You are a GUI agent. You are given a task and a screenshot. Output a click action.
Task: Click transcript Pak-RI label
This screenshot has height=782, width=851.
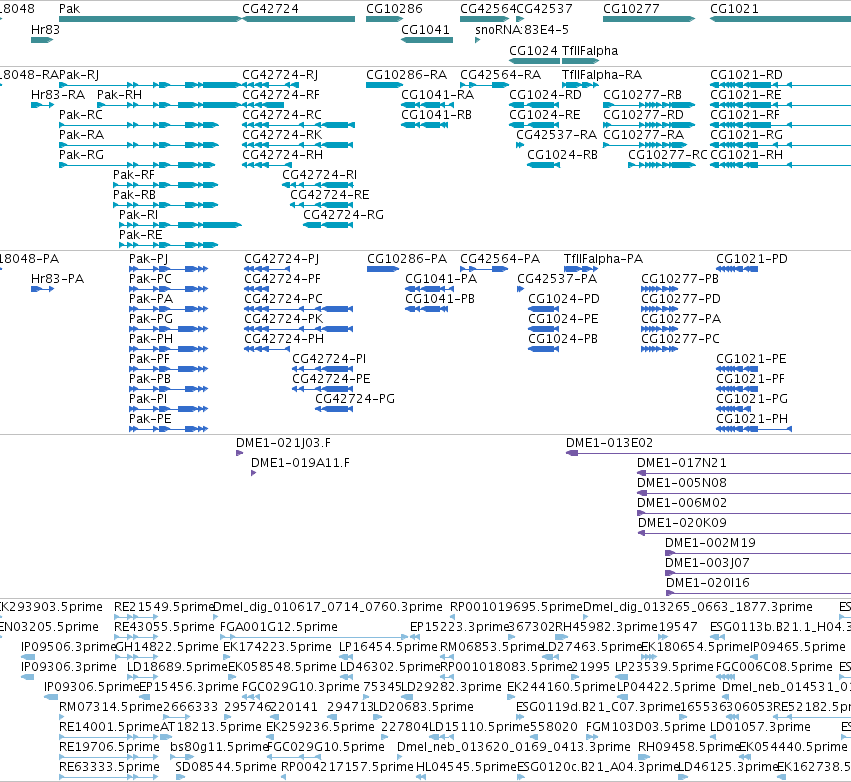tap(138, 215)
